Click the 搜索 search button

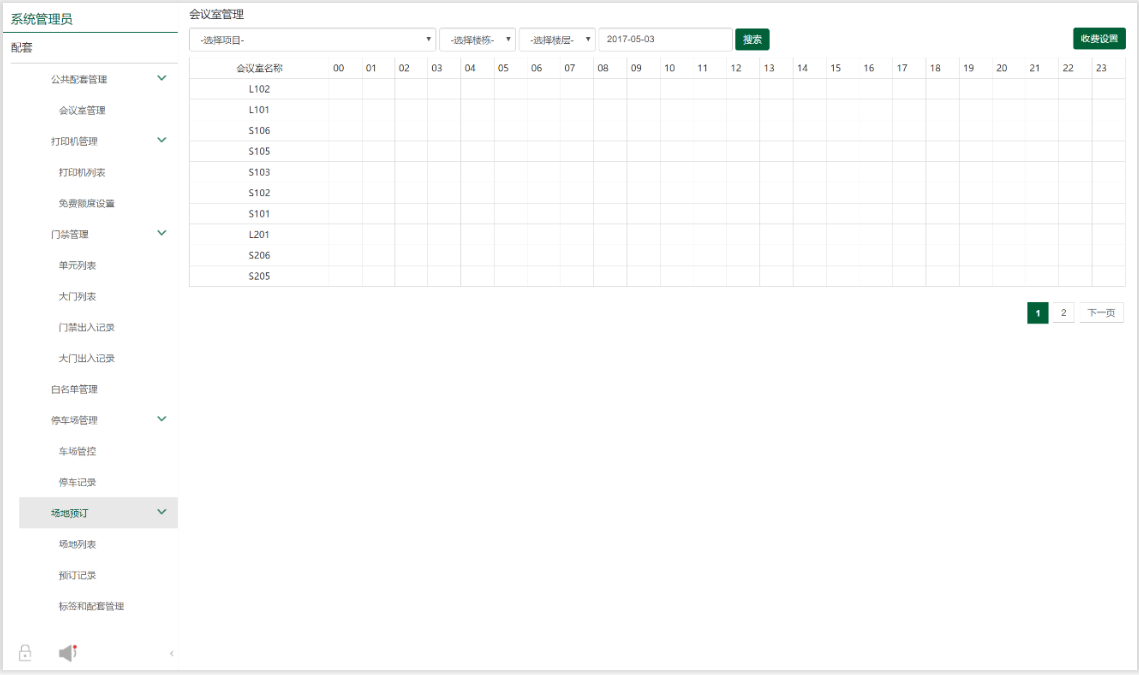(752, 39)
